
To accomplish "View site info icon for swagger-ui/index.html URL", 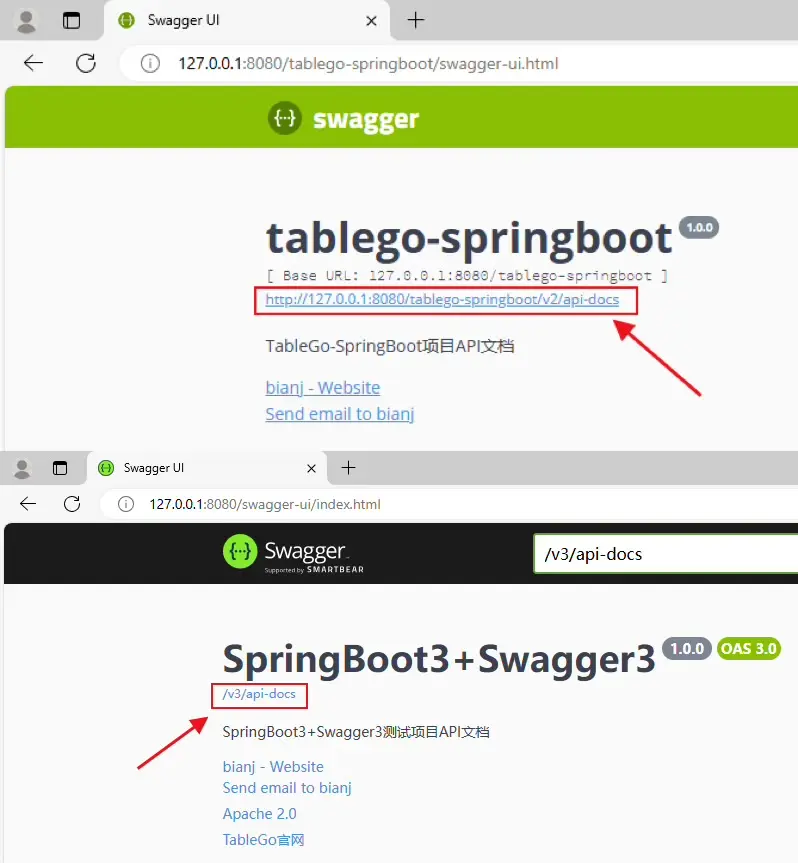I will [x=126, y=504].
